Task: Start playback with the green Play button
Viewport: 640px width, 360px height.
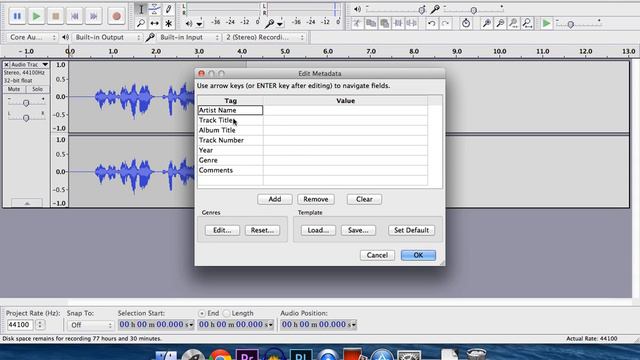Action: [x=36, y=16]
